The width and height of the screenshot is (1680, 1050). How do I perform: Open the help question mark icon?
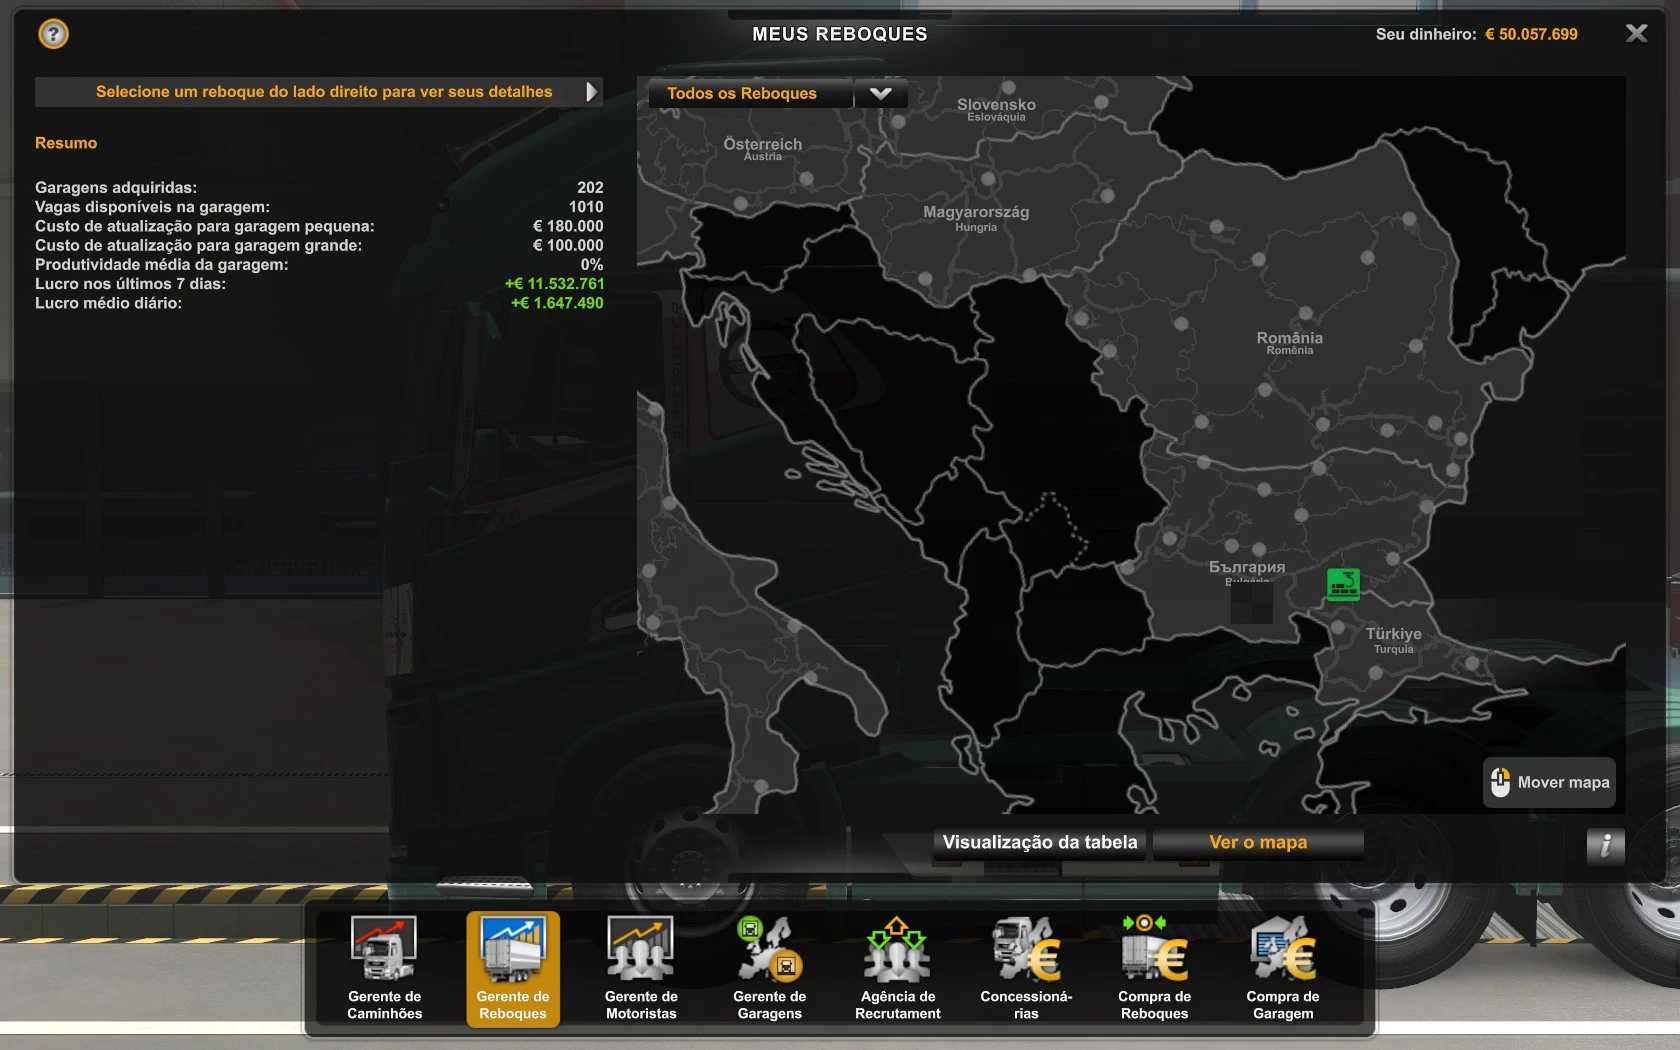pos(53,34)
